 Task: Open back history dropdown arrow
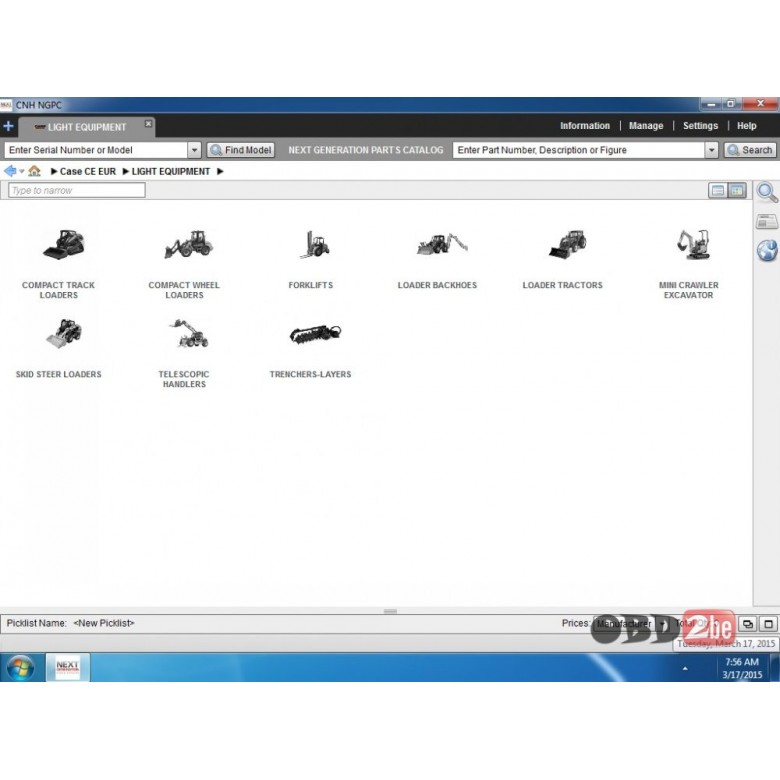22,171
